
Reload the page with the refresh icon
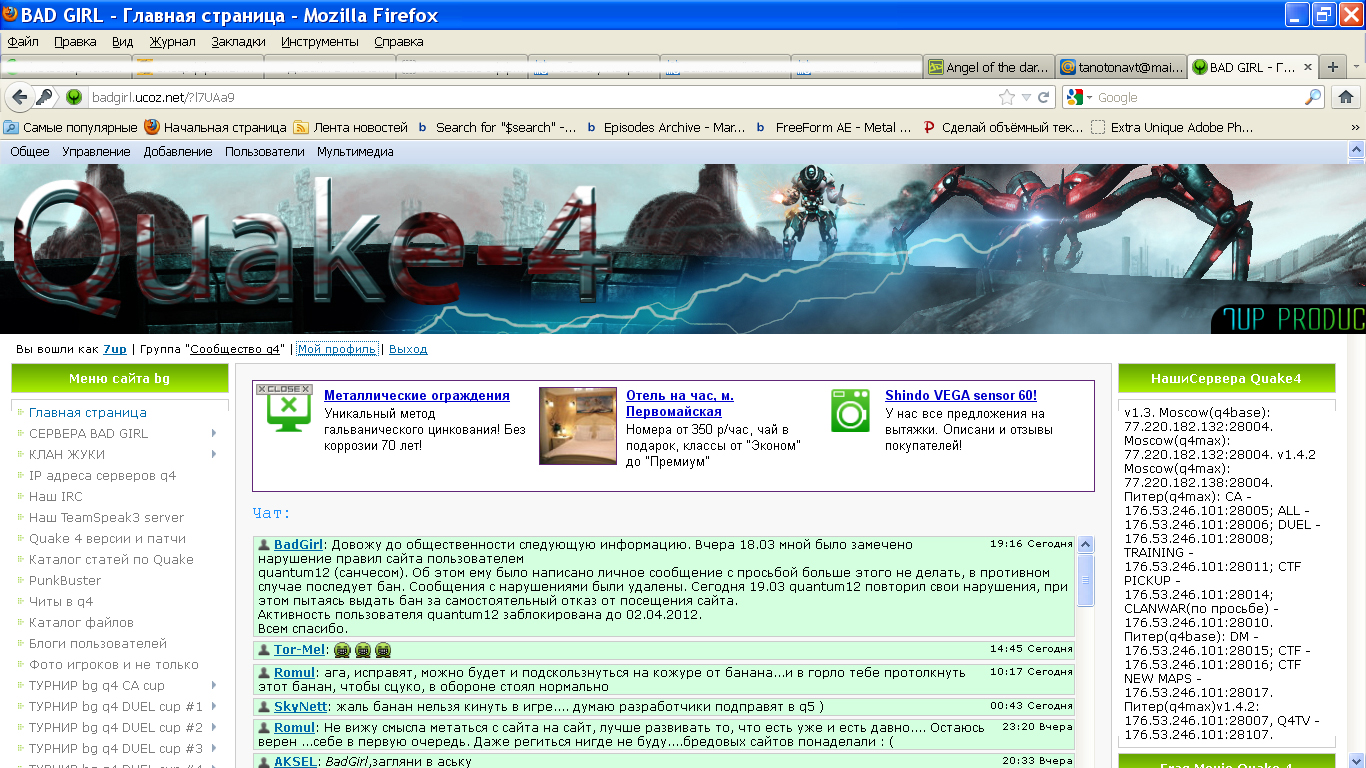pyautogui.click(x=1044, y=97)
